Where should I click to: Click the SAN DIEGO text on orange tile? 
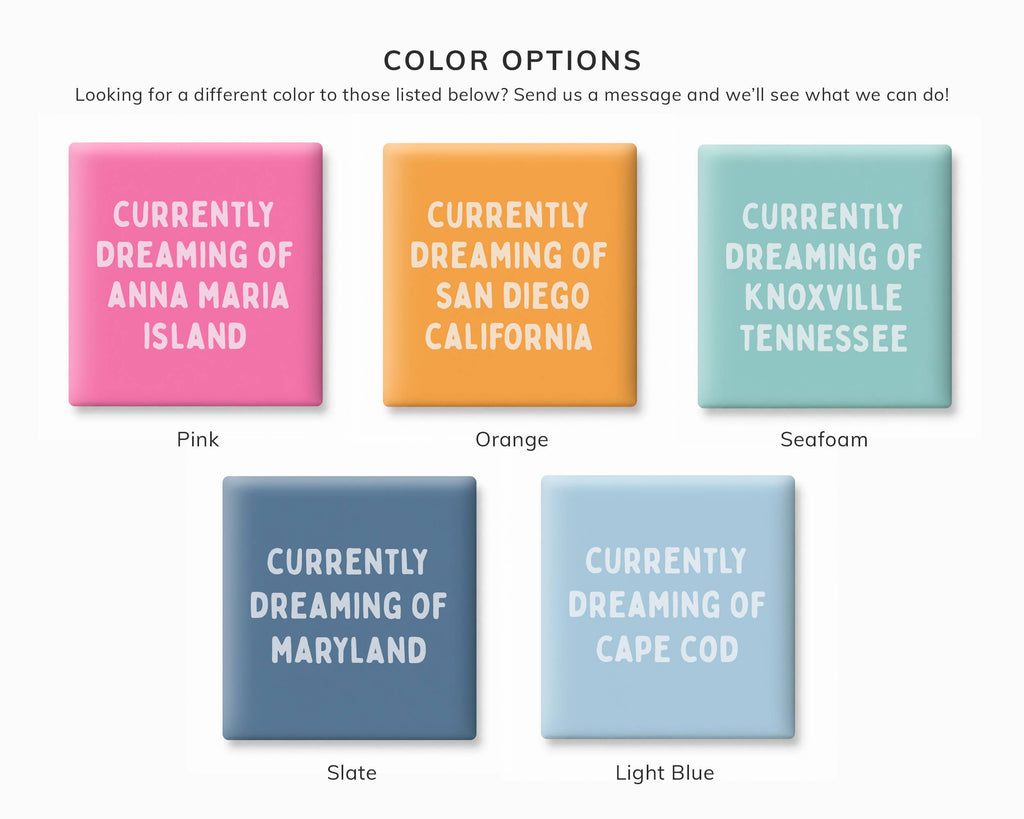pos(513,296)
